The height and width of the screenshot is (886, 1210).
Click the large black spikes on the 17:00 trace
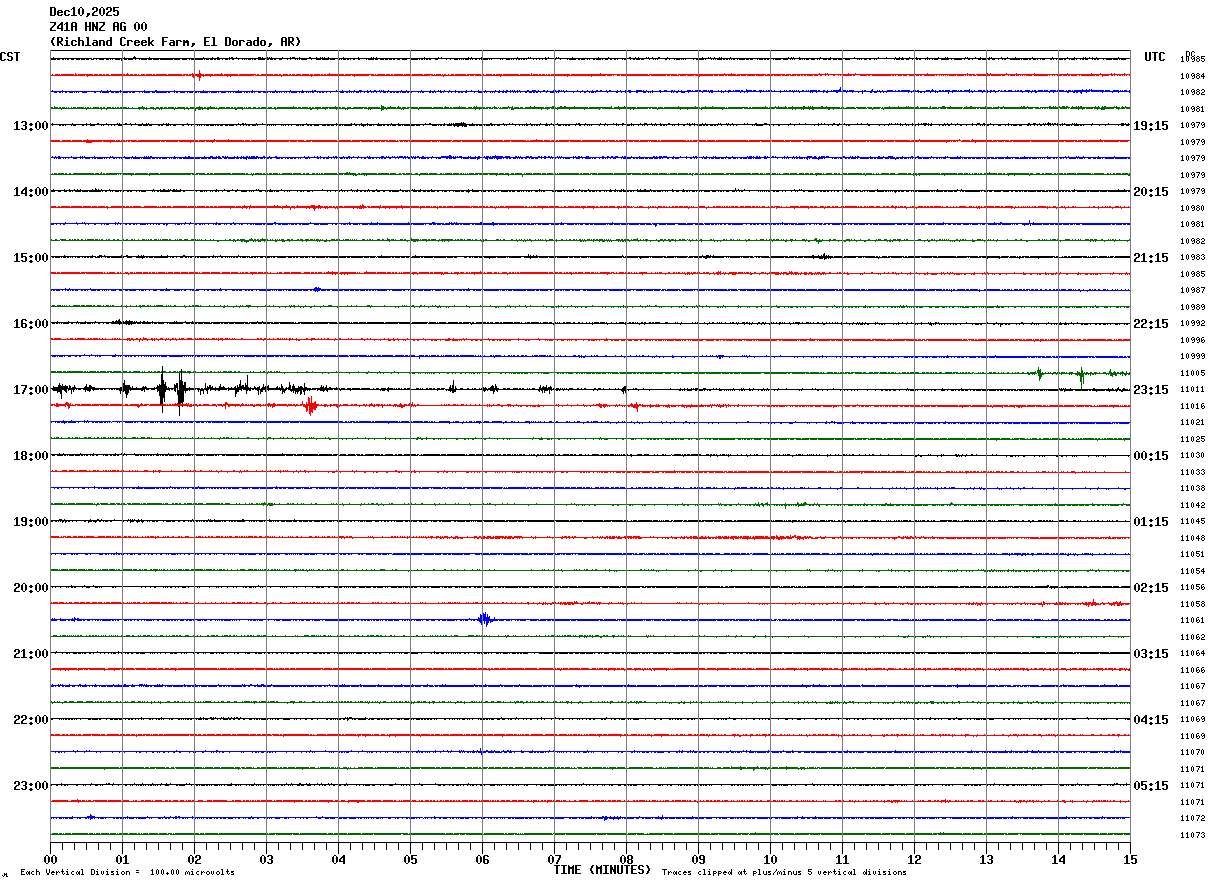click(171, 390)
